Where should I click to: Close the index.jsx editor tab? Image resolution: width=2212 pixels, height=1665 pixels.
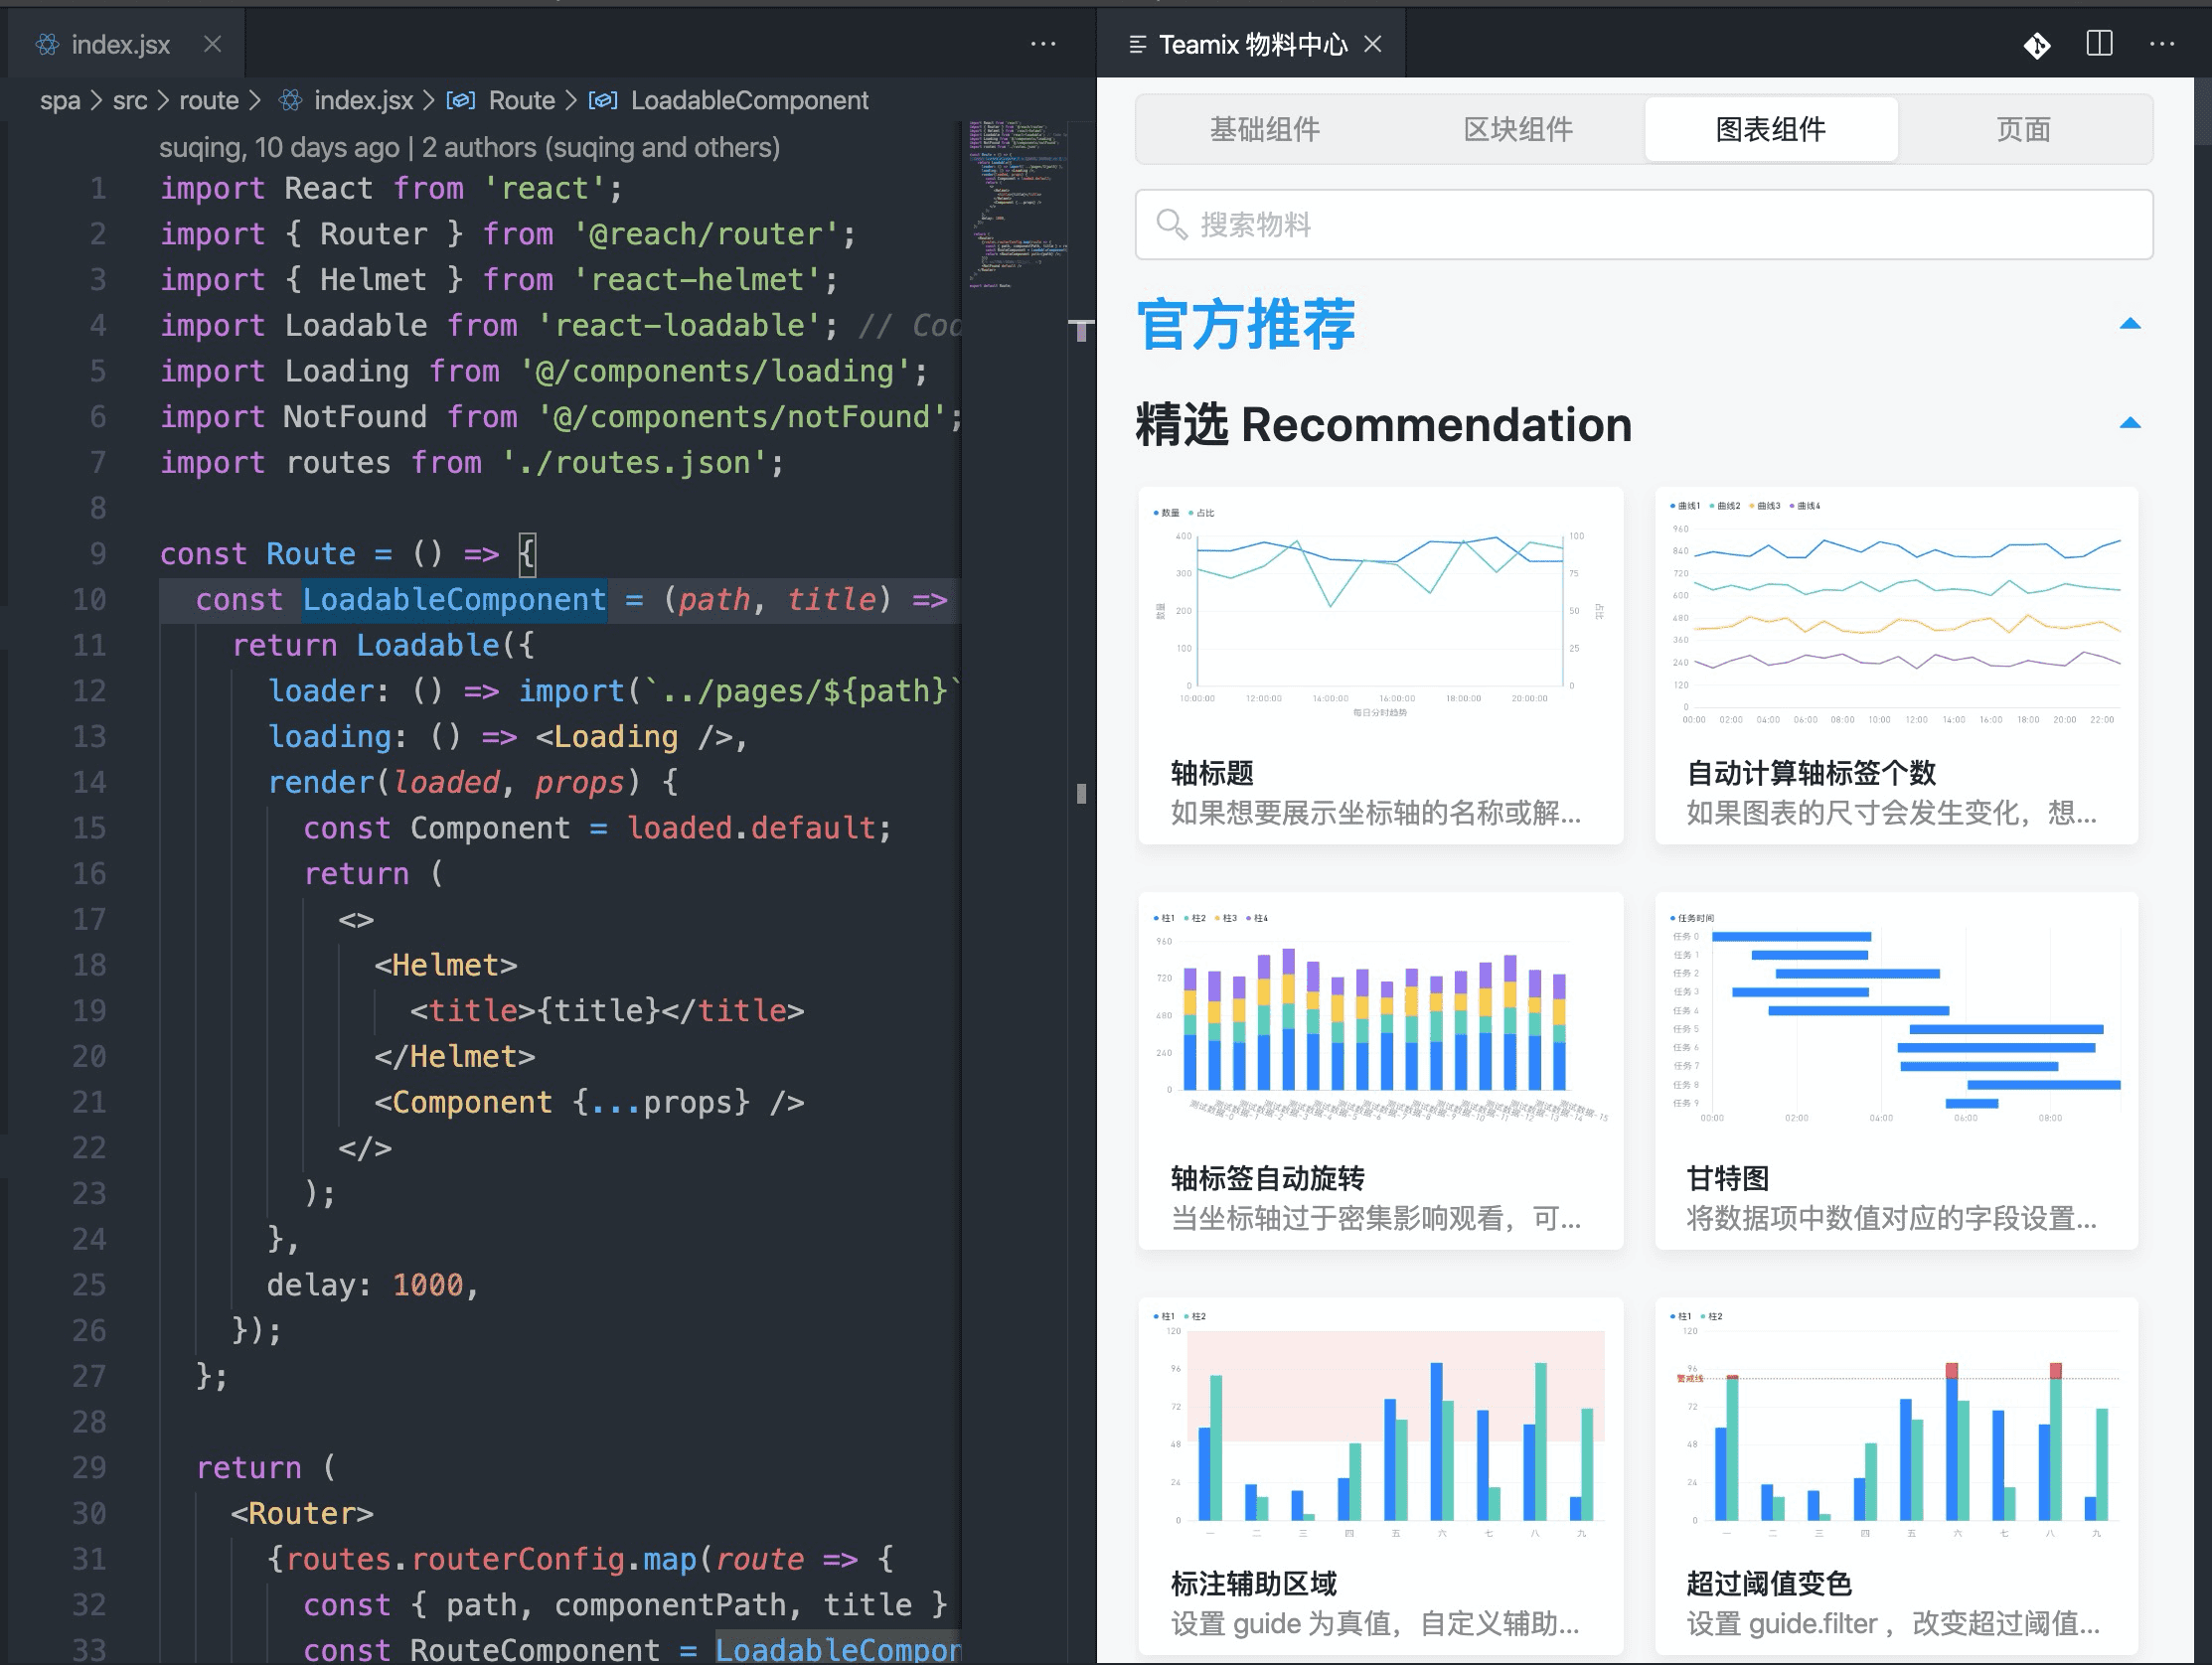212,44
